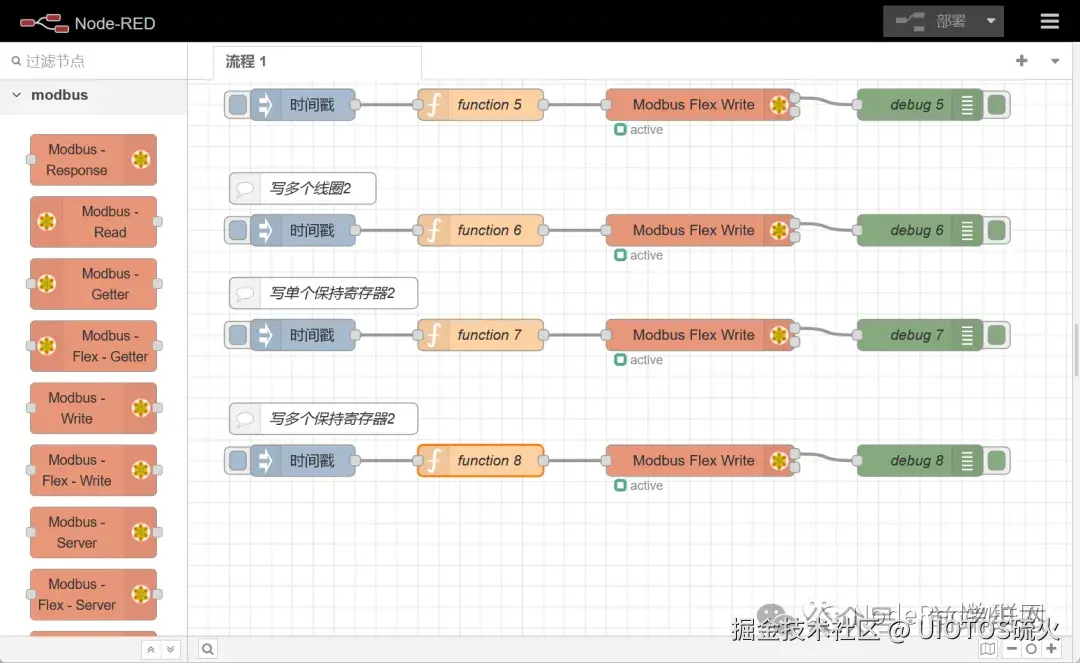Viewport: 1080px width, 663px height.
Task: Toggle the debug 8 output button
Action: (x=996, y=461)
